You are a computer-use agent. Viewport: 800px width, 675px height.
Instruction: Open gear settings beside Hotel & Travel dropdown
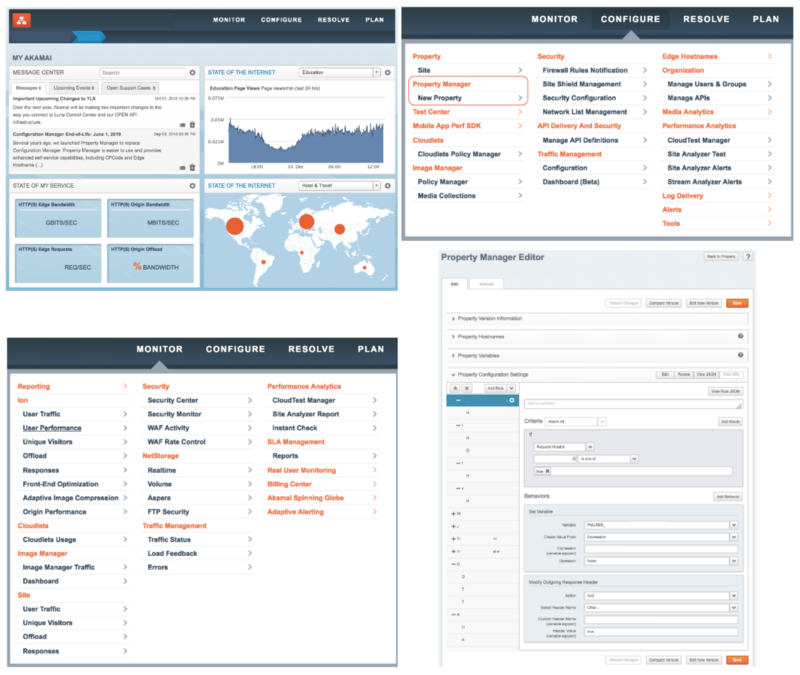(x=389, y=186)
